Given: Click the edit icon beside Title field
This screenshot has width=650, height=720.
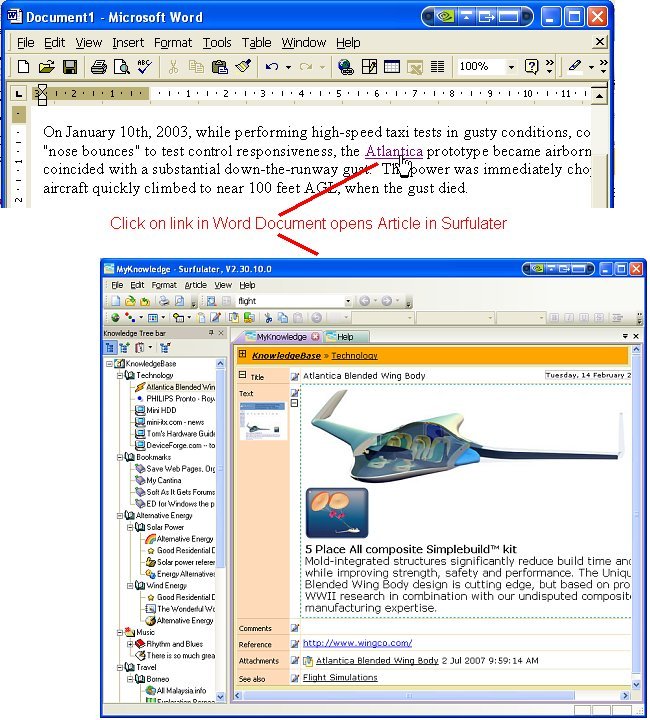Looking at the screenshot, I should [x=295, y=377].
